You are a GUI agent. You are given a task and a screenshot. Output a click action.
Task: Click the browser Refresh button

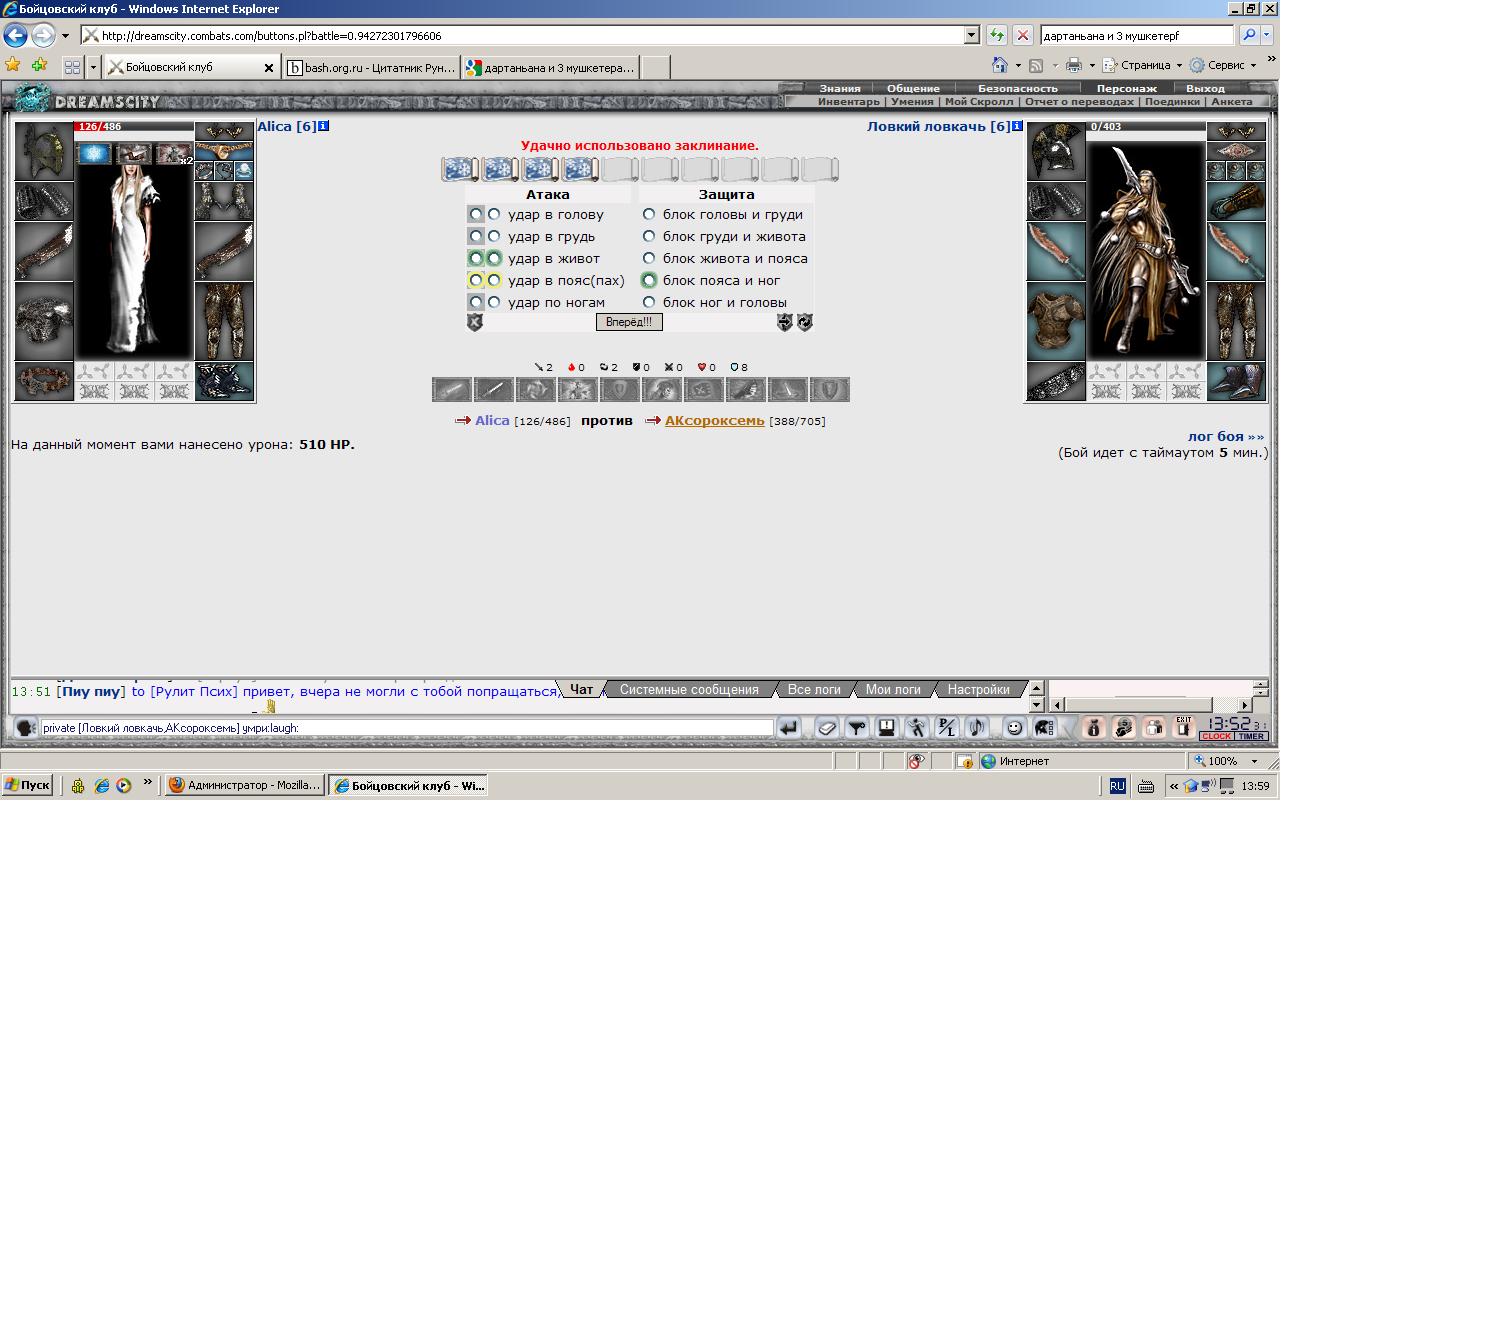pyautogui.click(x=997, y=35)
